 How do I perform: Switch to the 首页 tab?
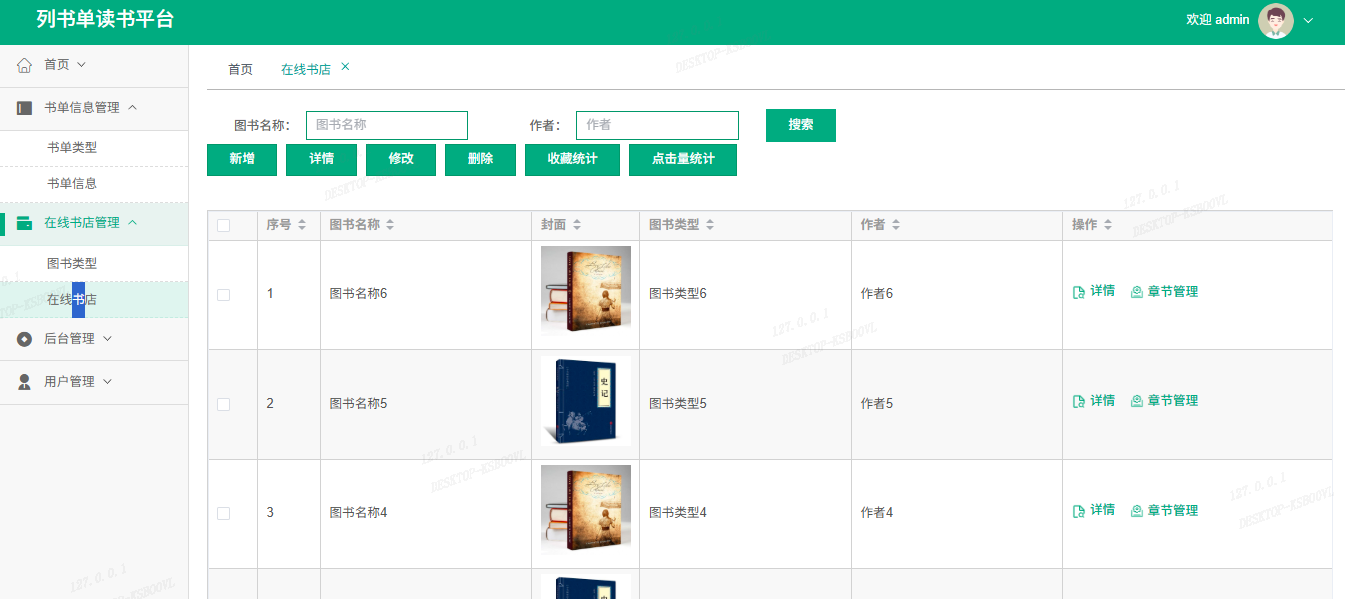pyautogui.click(x=241, y=70)
